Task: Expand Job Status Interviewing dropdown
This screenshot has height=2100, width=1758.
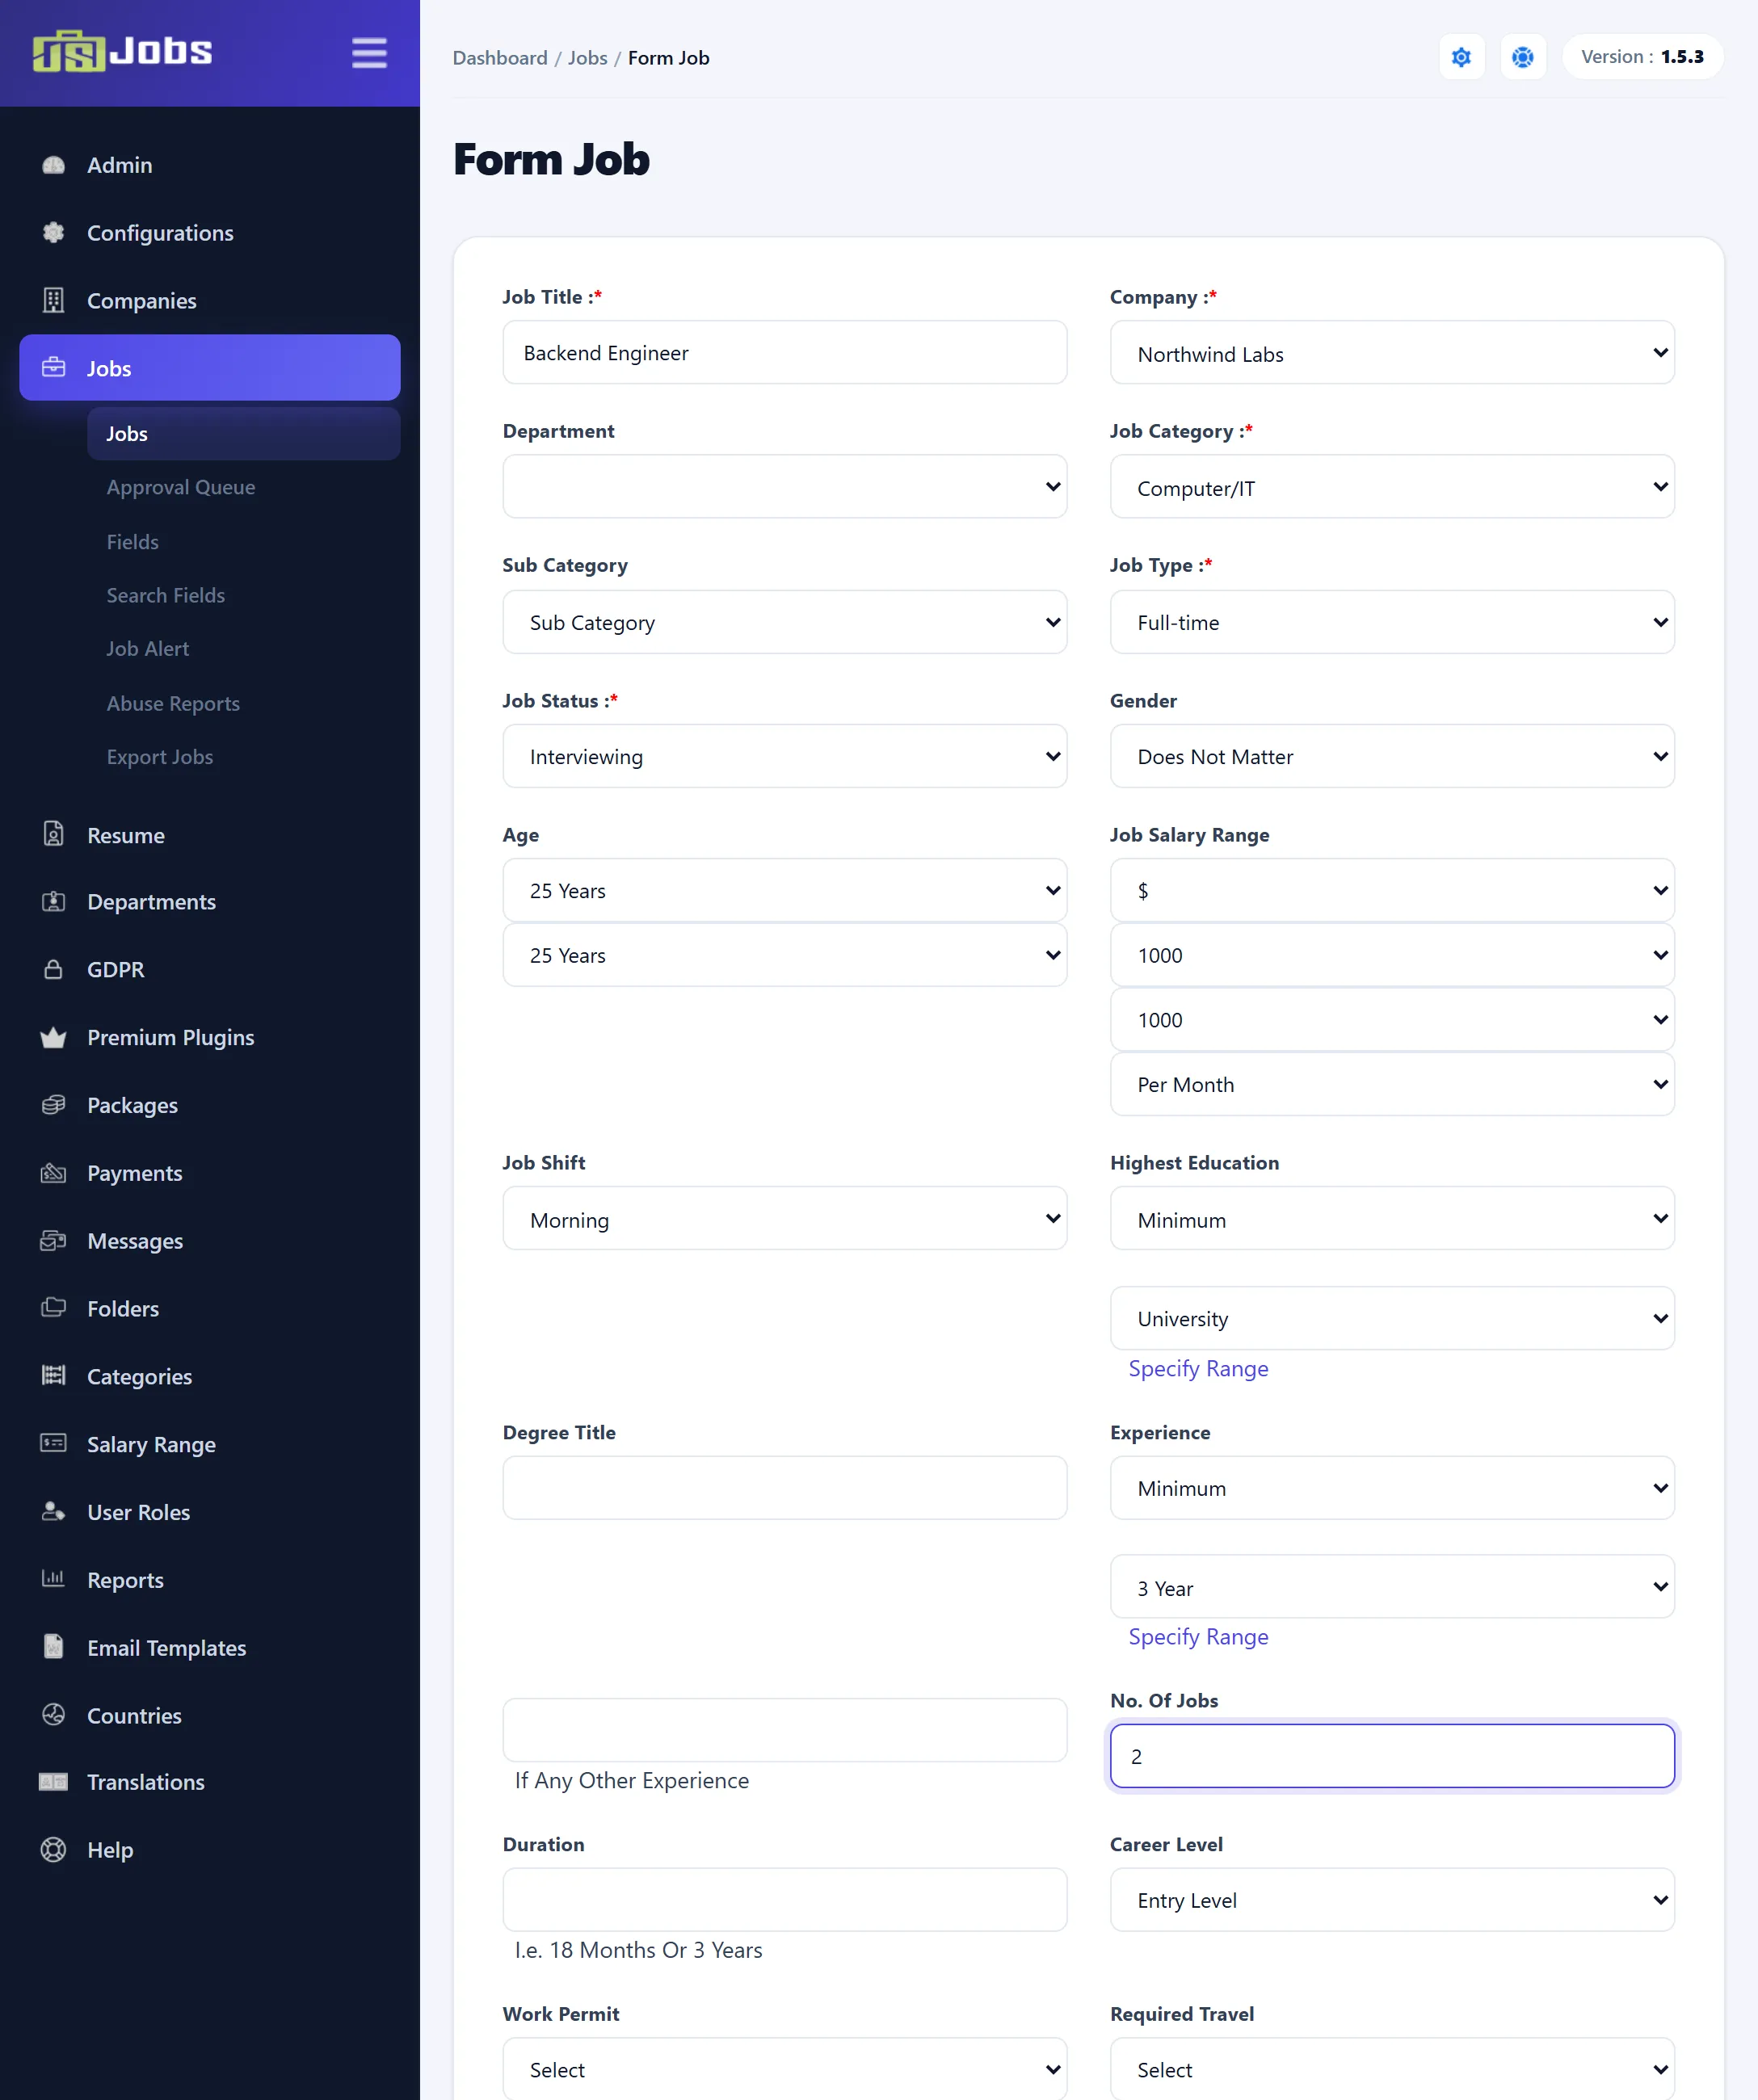Action: 785,756
